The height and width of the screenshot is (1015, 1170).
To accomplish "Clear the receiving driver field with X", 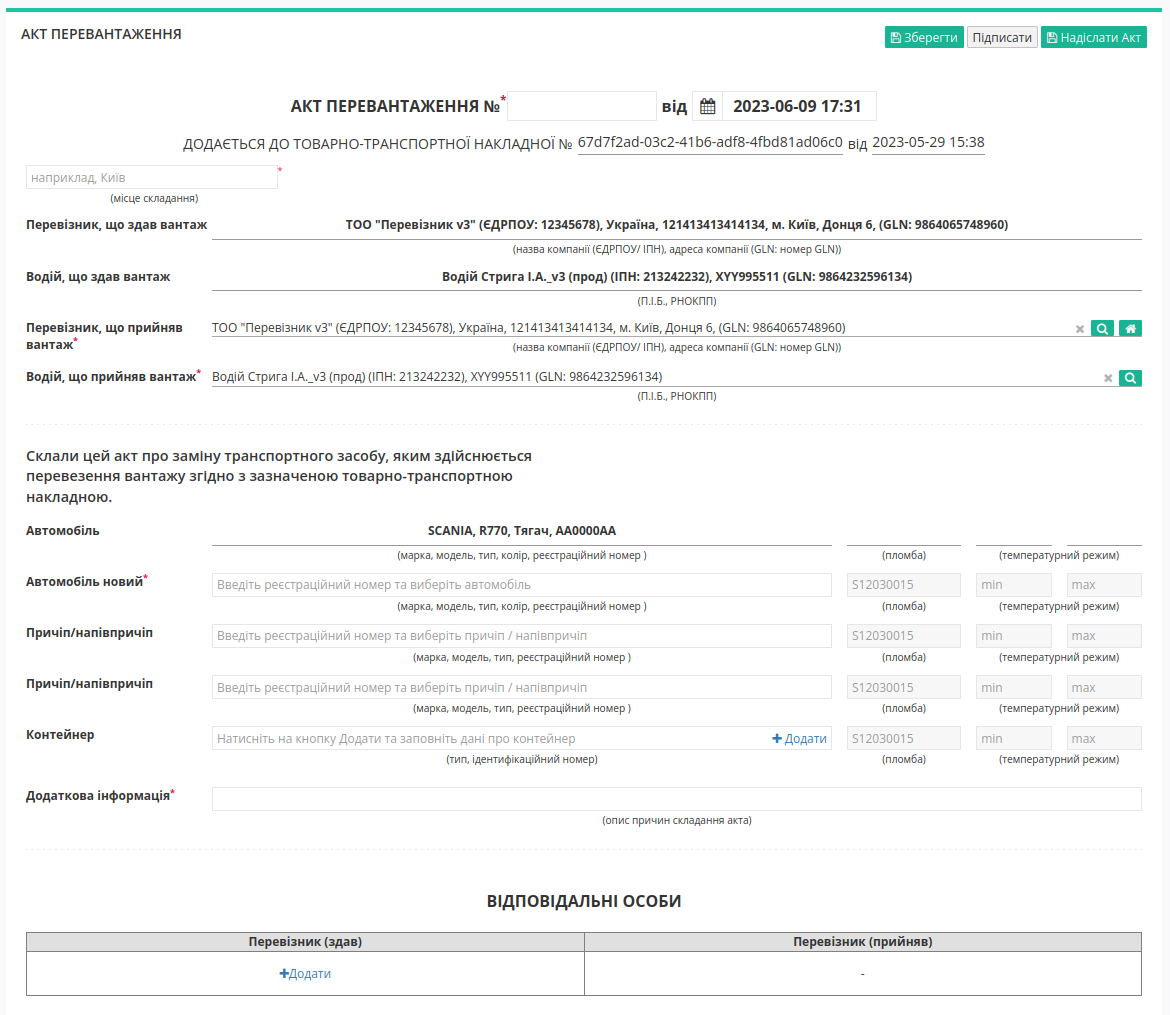I will (x=1108, y=378).
